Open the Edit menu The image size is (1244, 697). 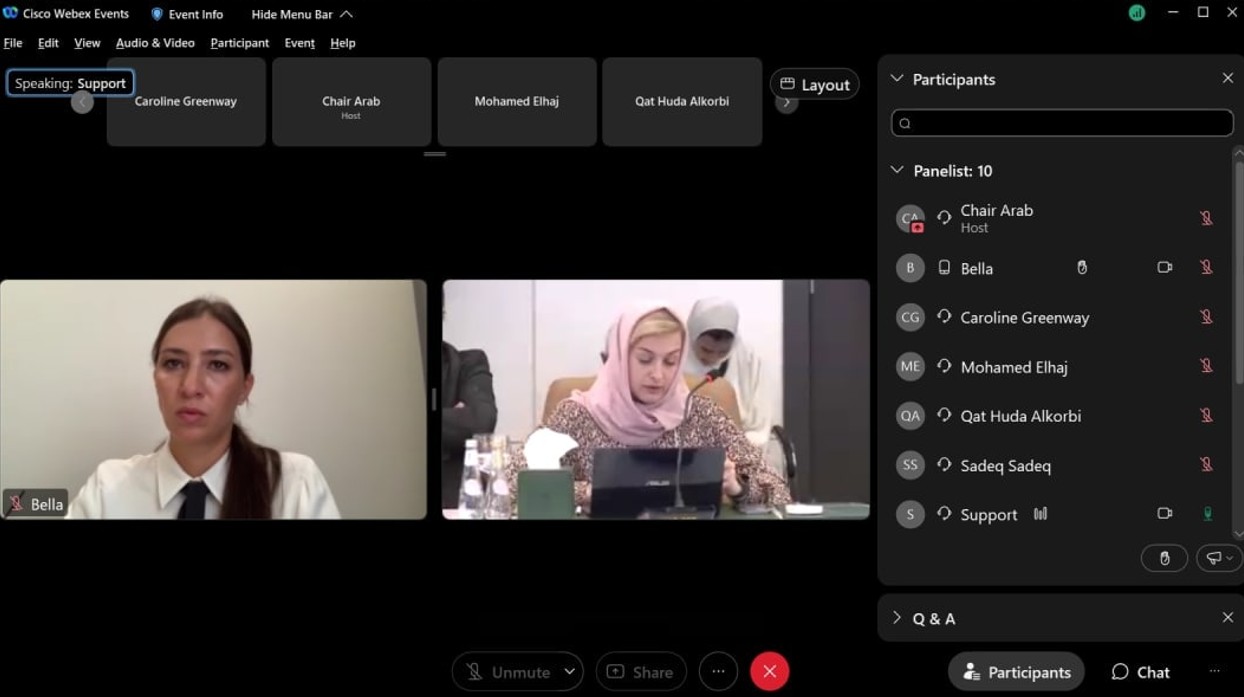pyautogui.click(x=48, y=43)
